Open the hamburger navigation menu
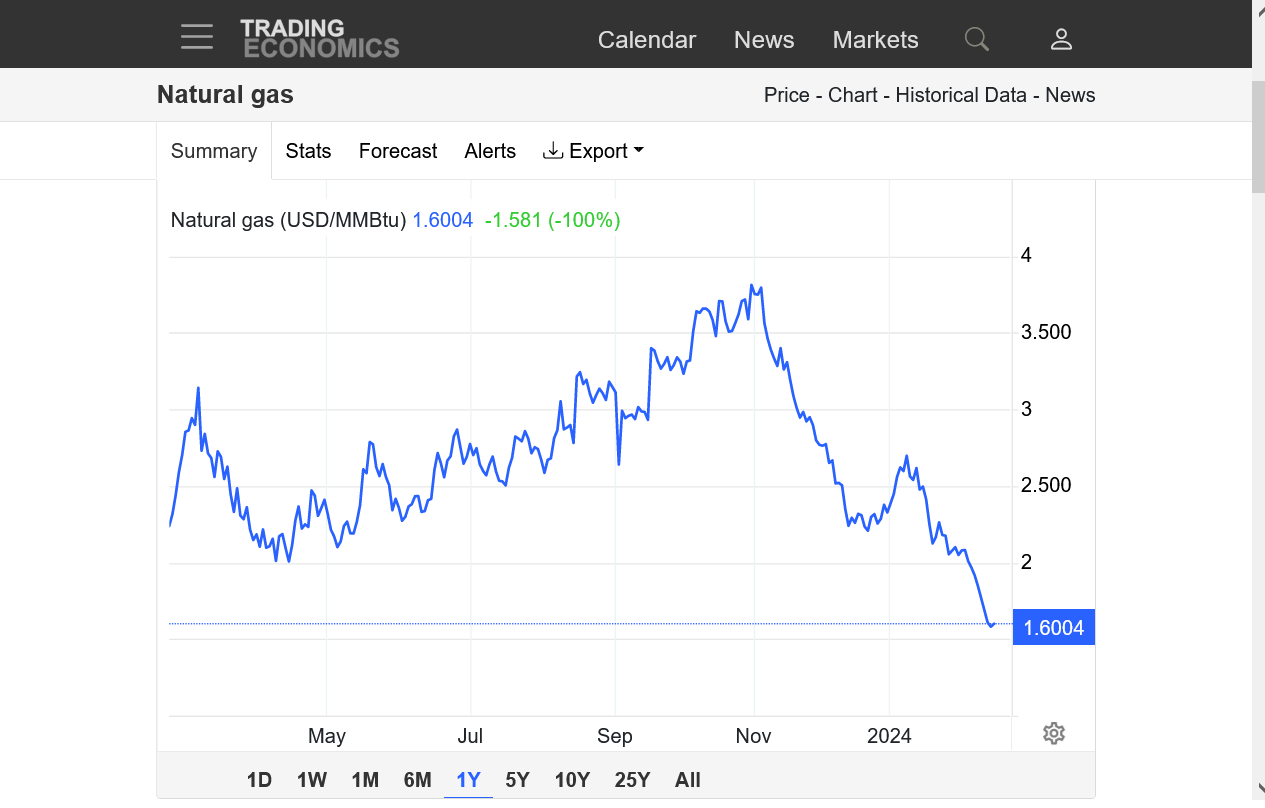The height and width of the screenshot is (808, 1265). pos(197,38)
